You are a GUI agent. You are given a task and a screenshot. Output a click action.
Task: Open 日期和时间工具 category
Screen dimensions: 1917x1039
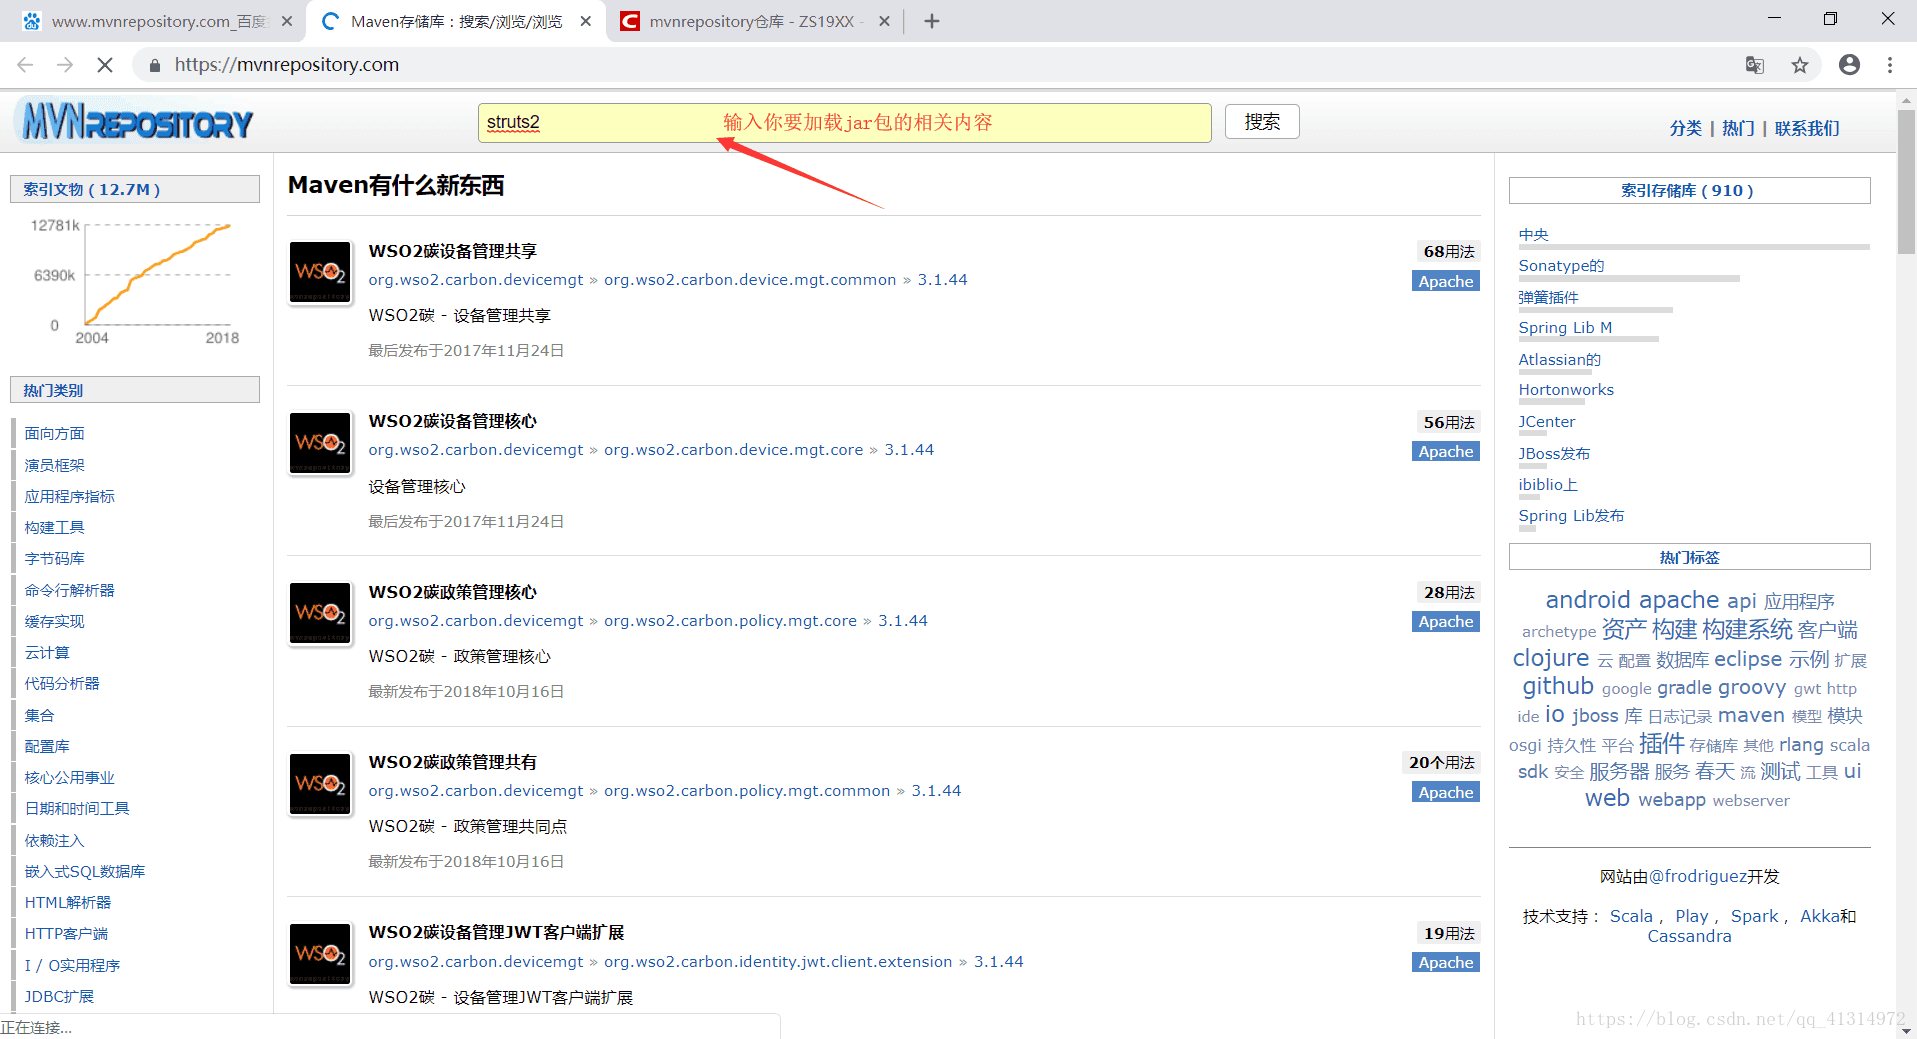[77, 808]
